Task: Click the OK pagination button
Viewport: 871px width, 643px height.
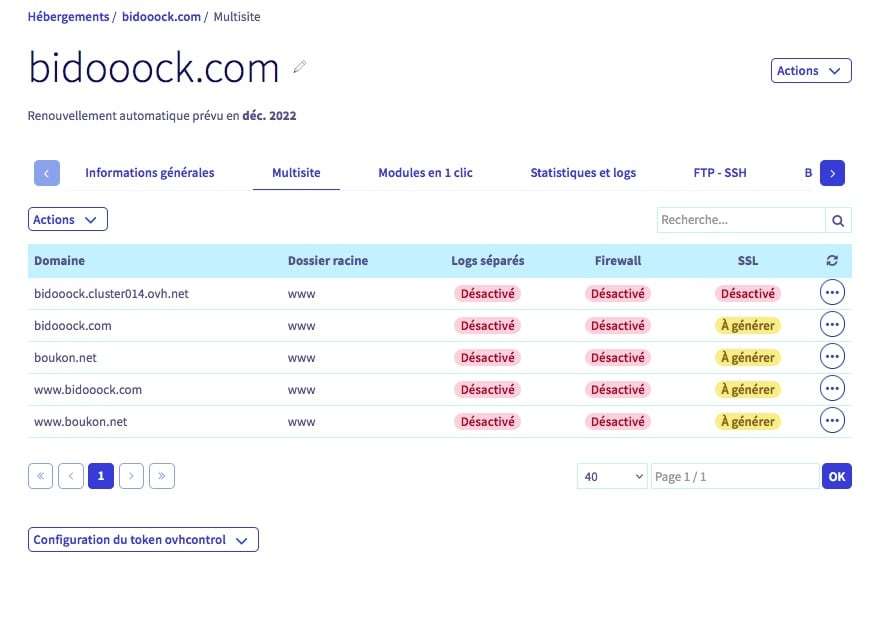Action: 837,476
